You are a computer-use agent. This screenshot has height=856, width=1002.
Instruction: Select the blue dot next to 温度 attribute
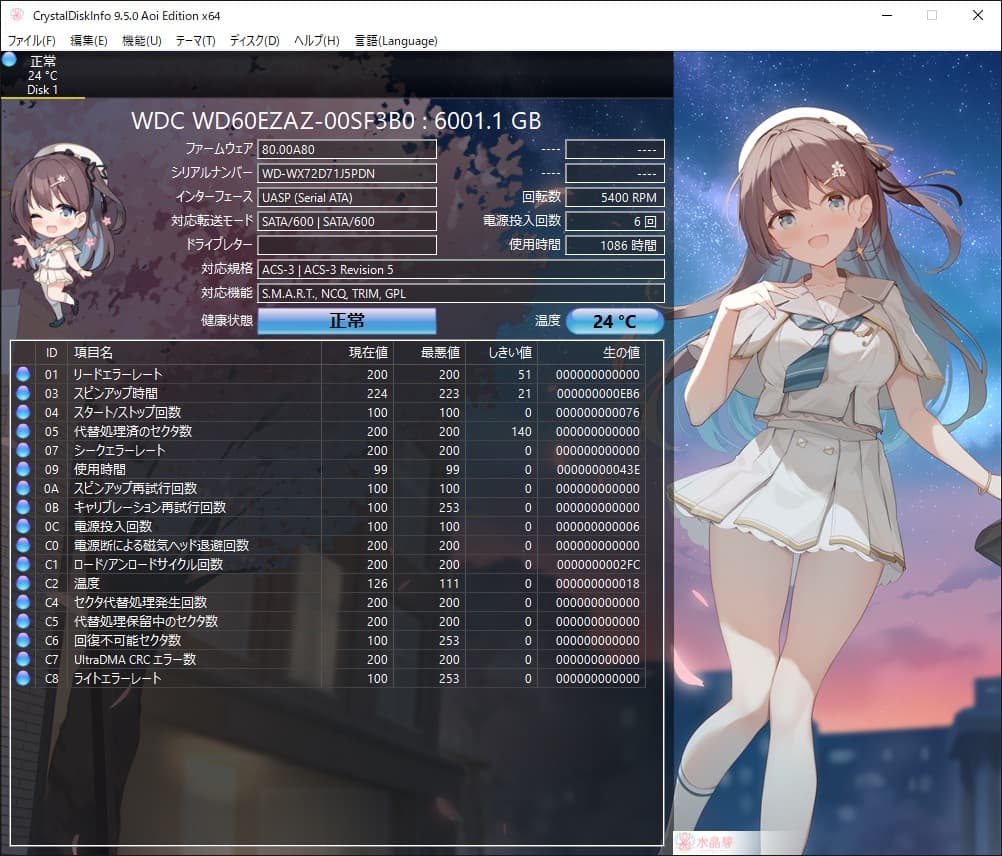[x=25, y=583]
